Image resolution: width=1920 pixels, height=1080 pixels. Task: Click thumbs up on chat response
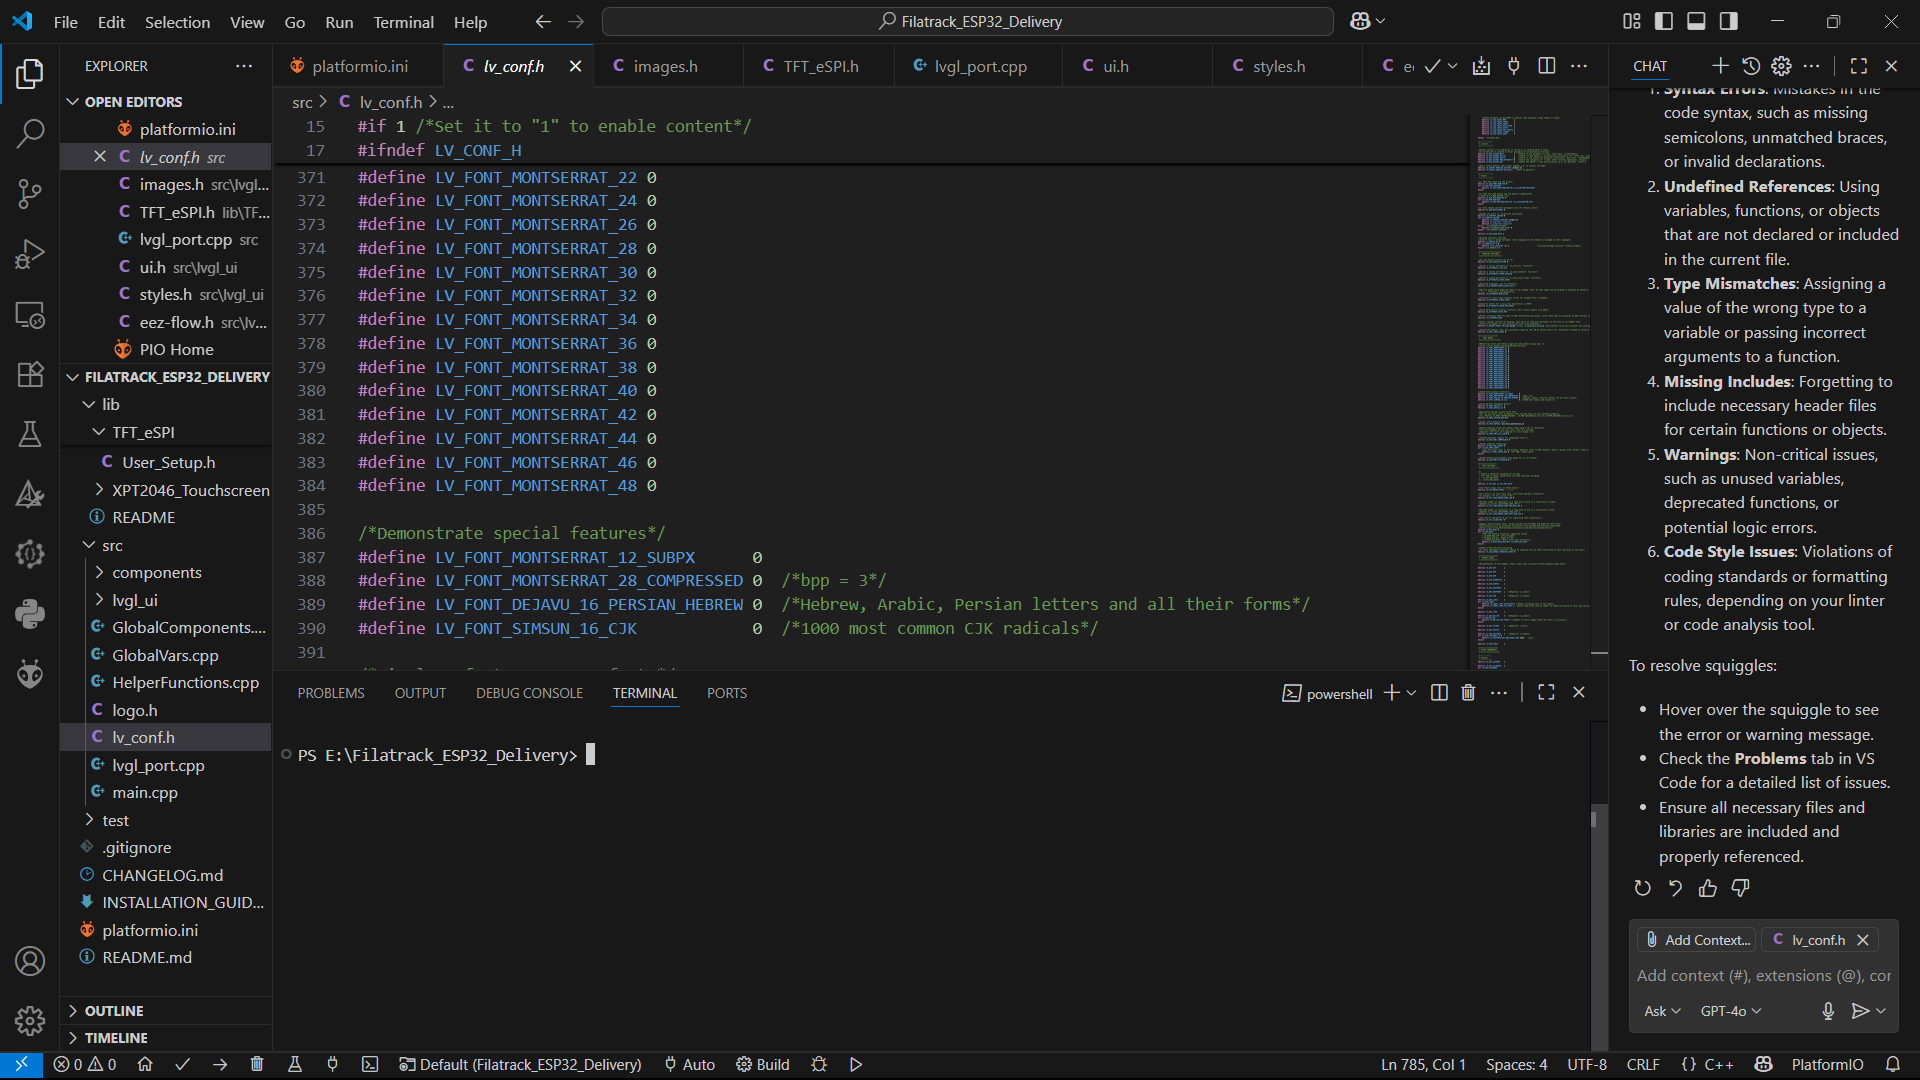tap(1708, 888)
